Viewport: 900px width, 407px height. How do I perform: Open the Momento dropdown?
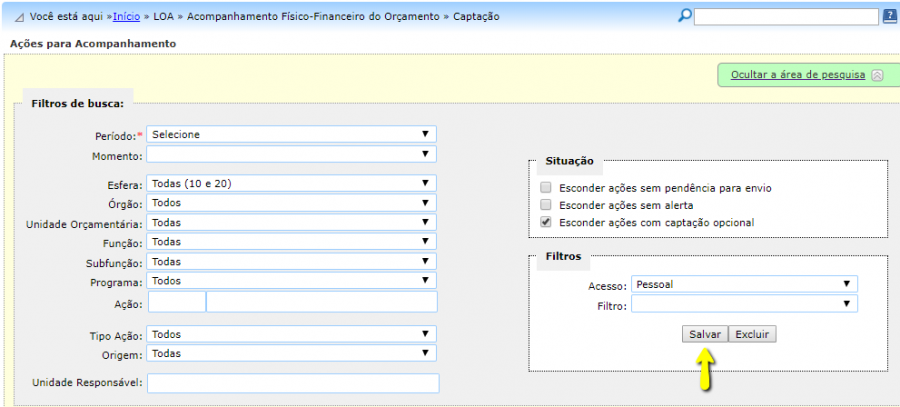click(x=292, y=154)
